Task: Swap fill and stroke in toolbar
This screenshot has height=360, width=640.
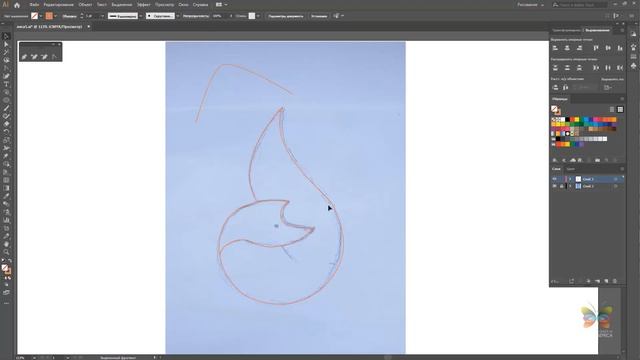Action: 9,260
